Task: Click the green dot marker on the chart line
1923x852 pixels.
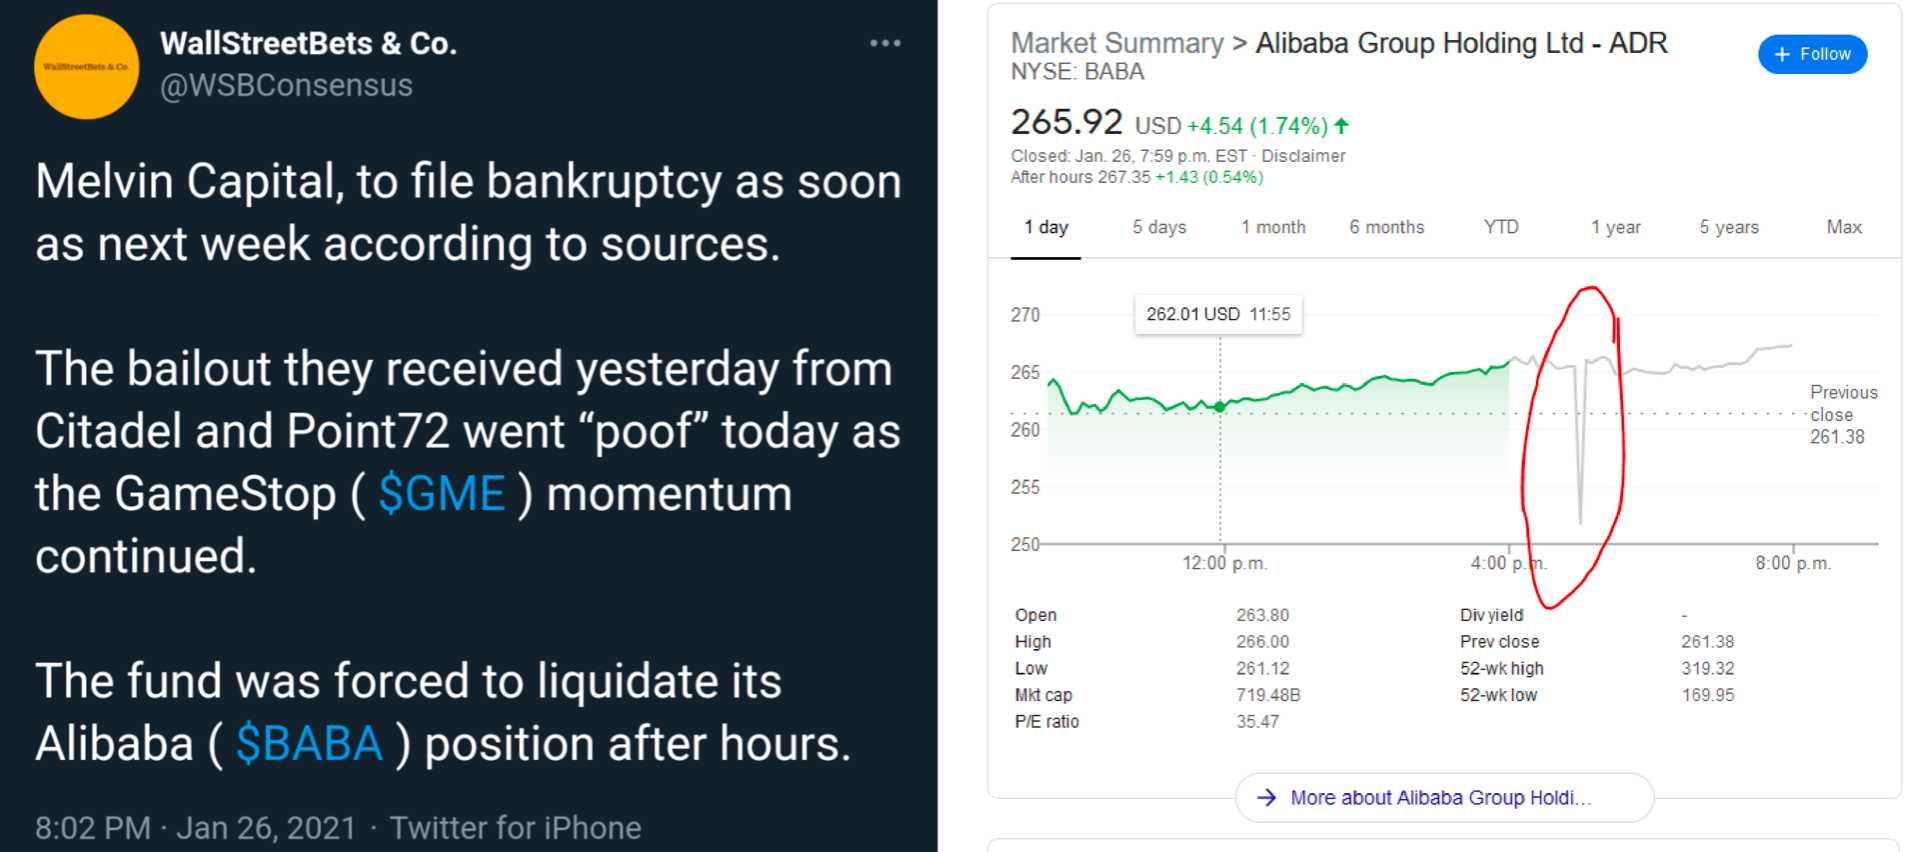Action: point(1220,407)
